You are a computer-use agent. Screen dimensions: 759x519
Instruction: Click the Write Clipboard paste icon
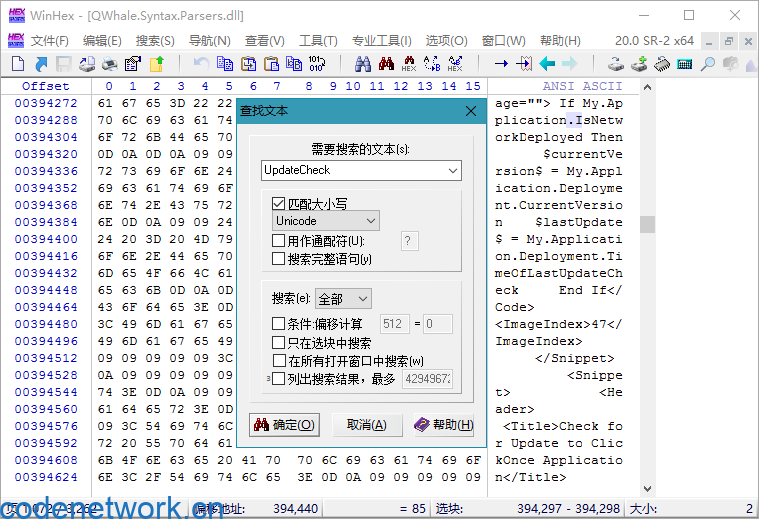272,63
